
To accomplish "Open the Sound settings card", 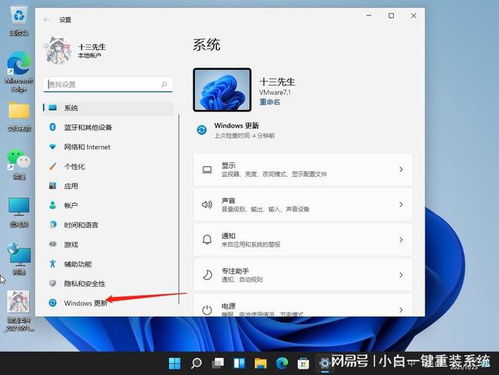I will [303, 205].
